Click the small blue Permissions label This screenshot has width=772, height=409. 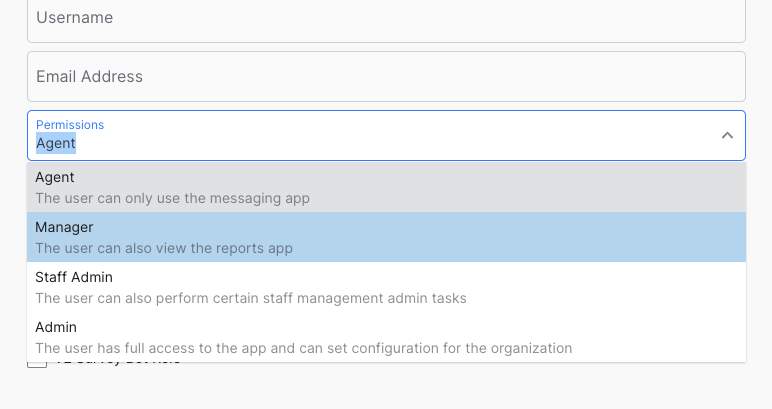[x=70, y=125]
